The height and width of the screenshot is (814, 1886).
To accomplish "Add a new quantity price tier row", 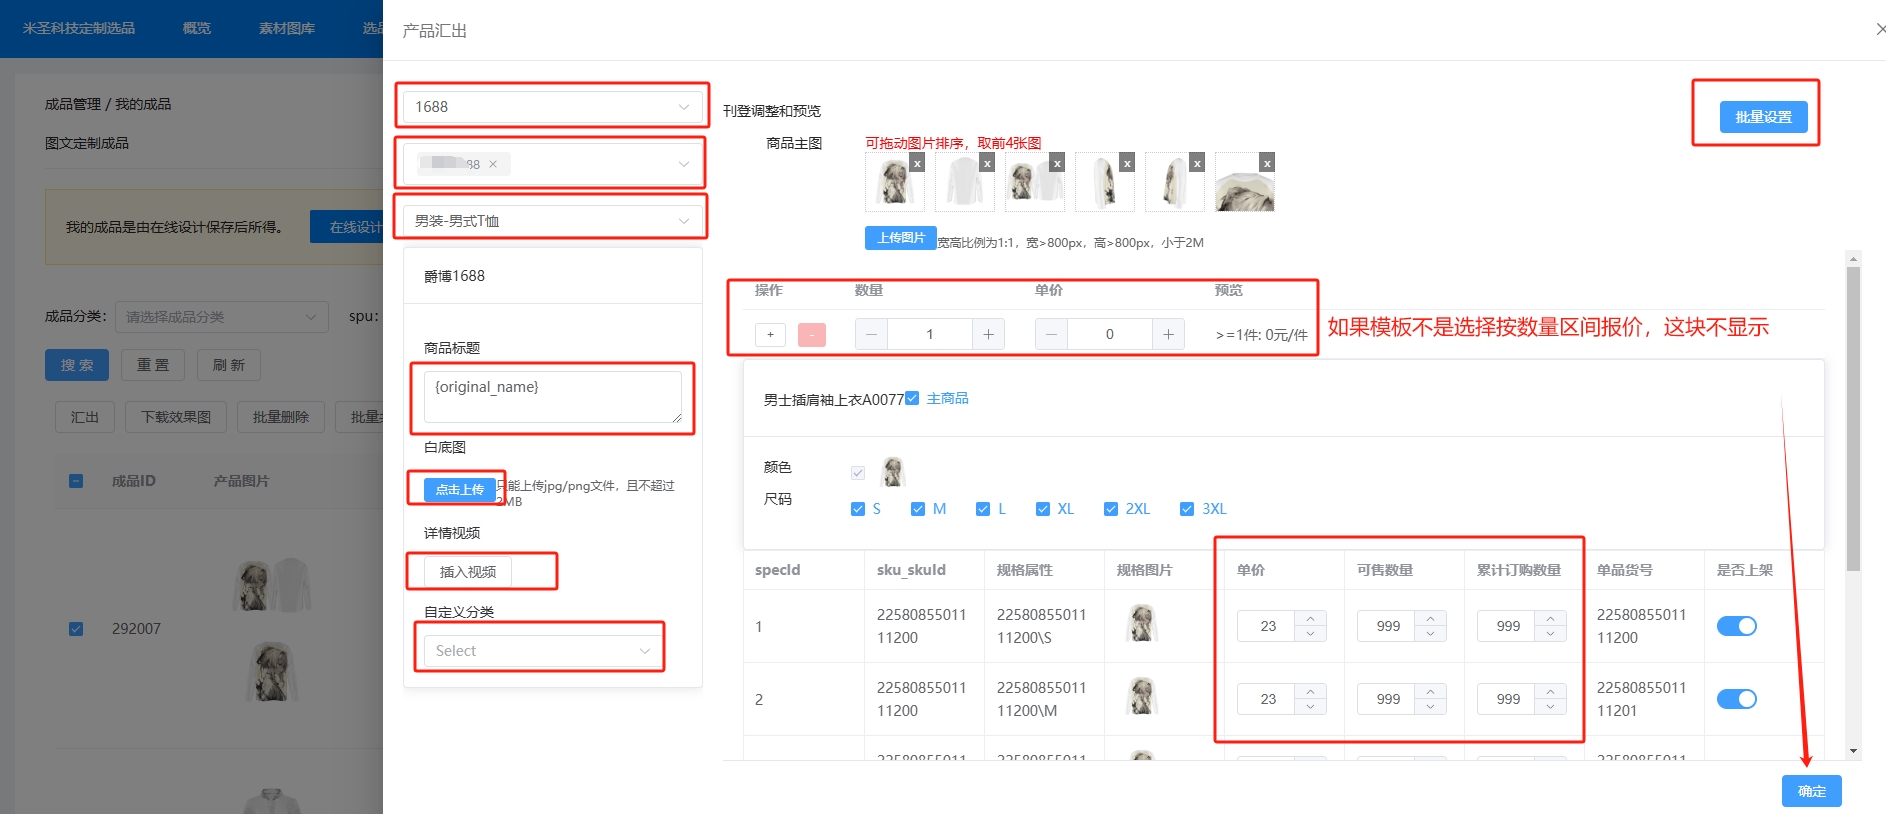I will tap(770, 335).
